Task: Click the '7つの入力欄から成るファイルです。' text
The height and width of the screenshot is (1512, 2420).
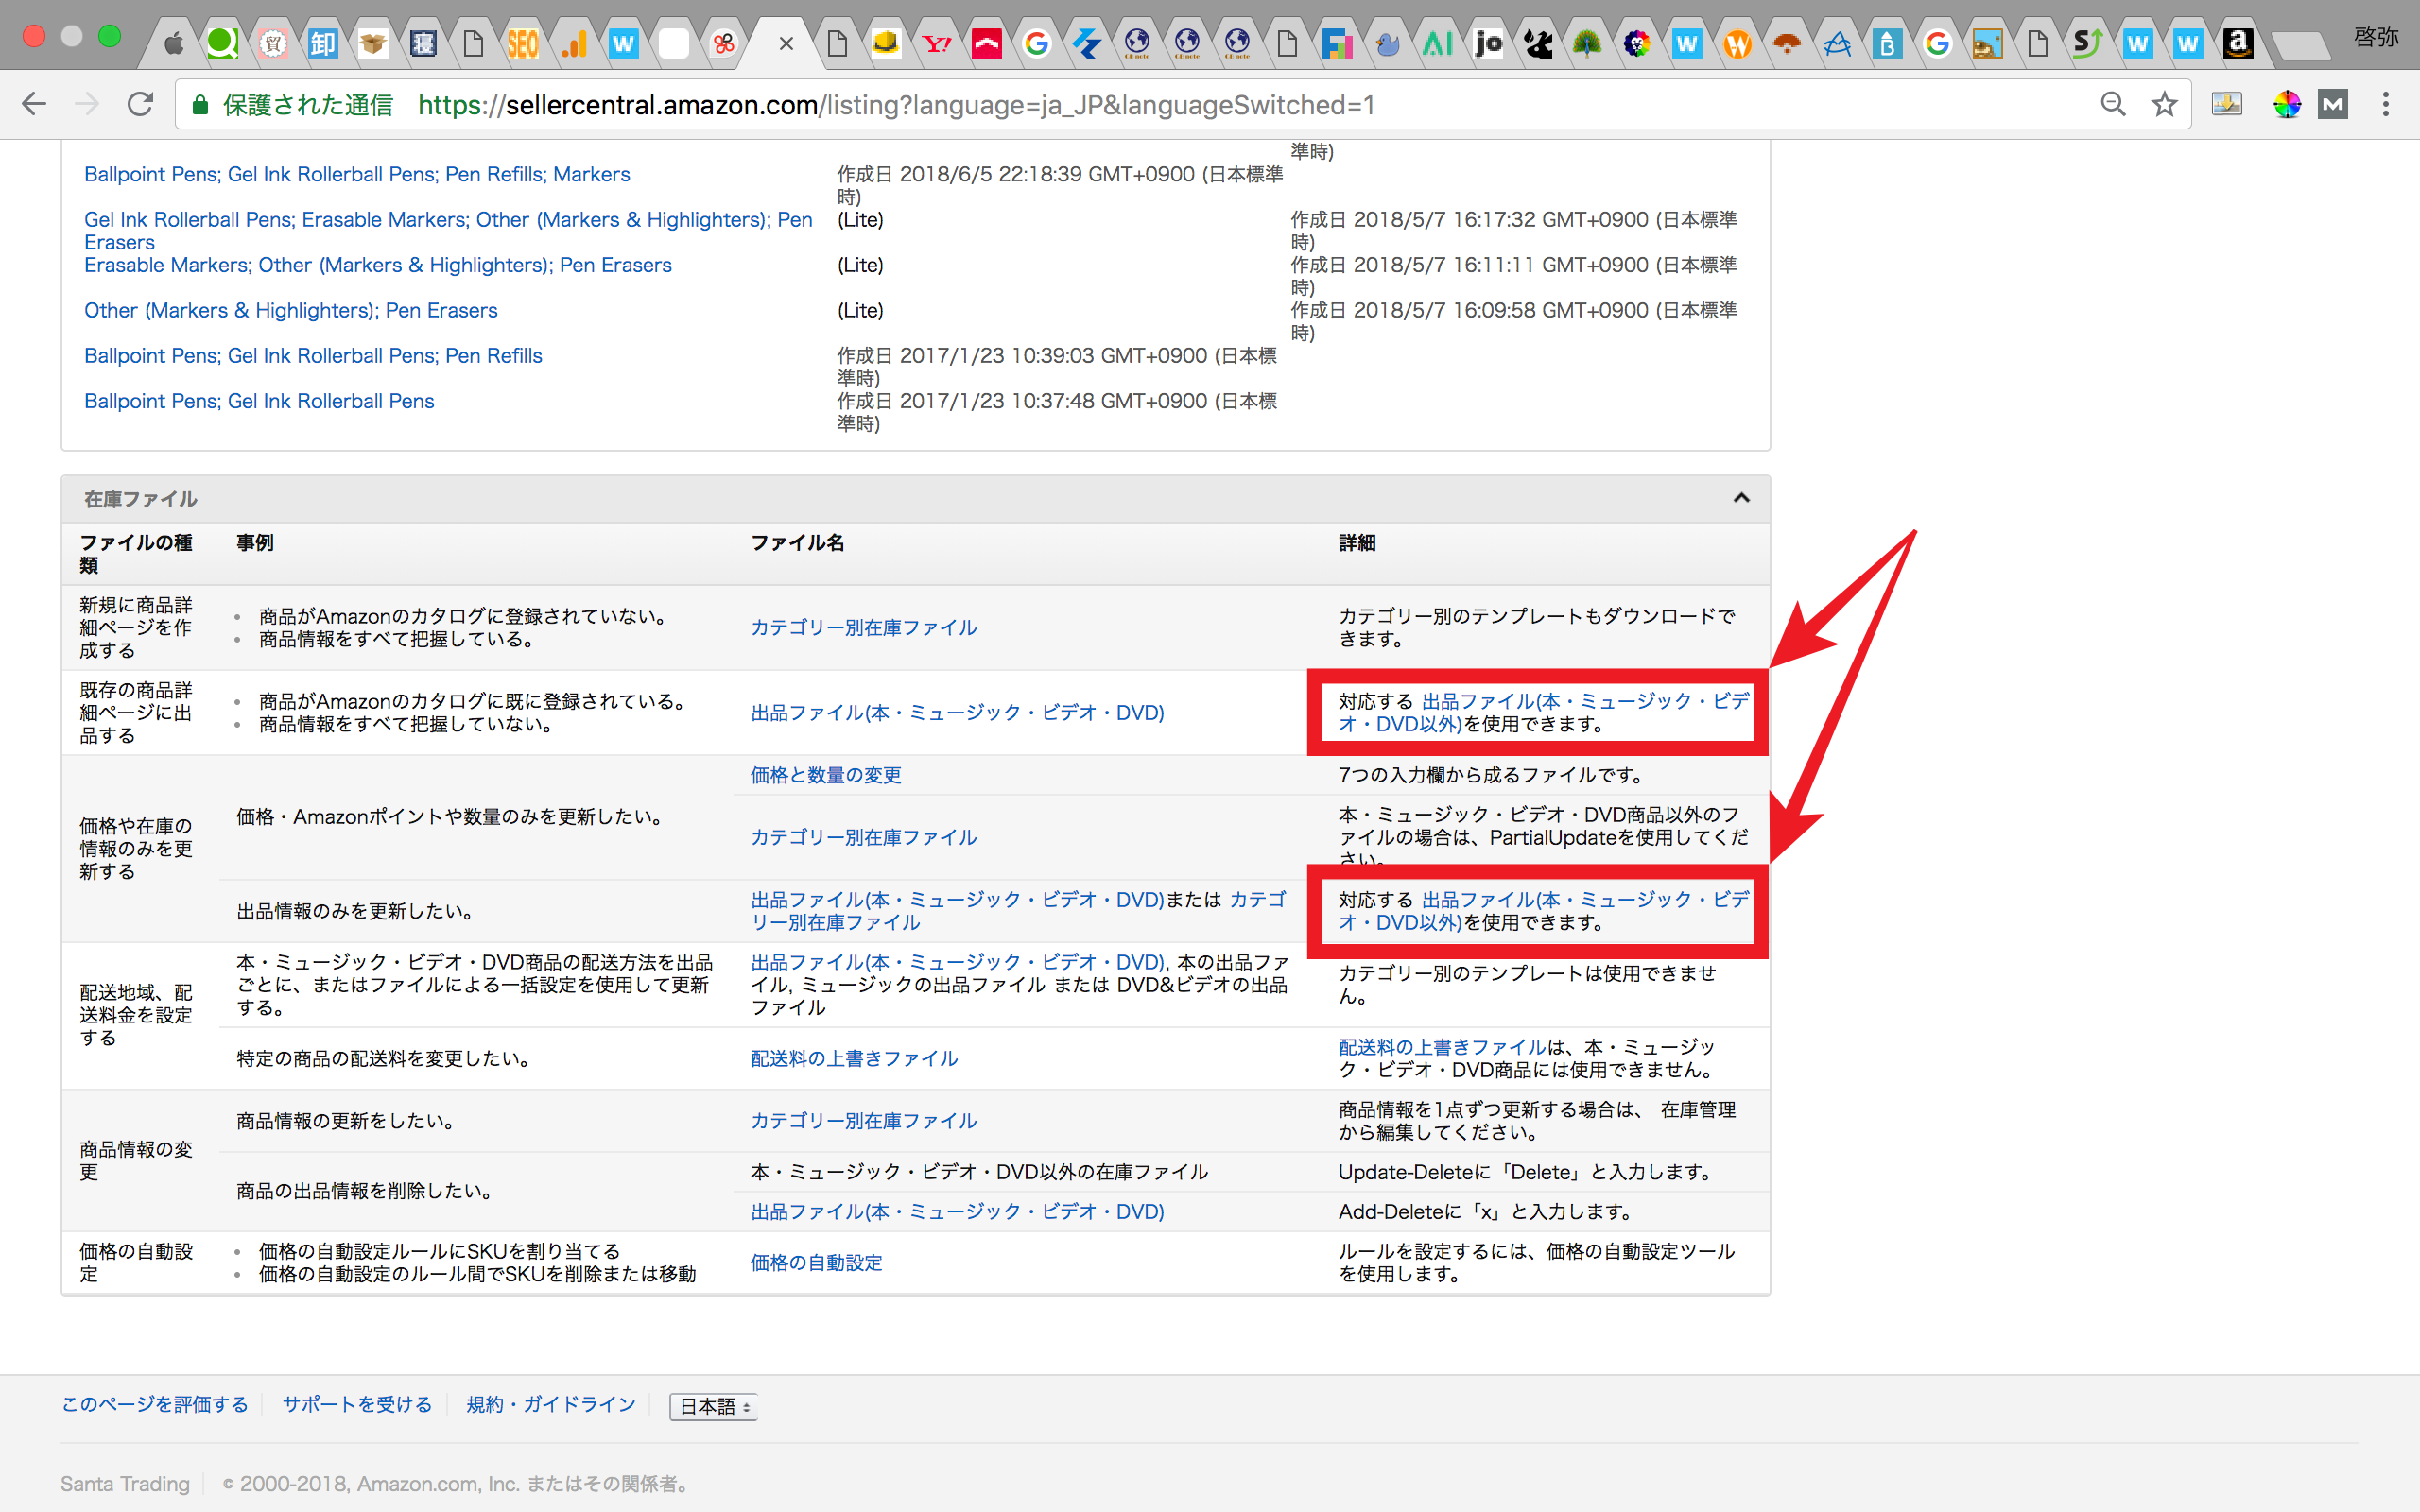Action: click(x=1493, y=775)
